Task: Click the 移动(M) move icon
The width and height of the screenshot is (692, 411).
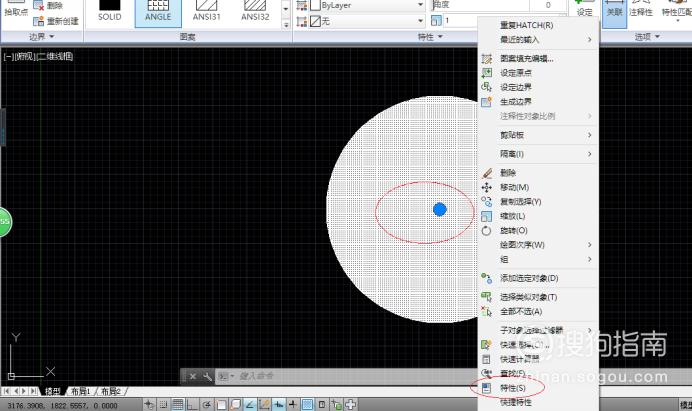Action: point(487,188)
